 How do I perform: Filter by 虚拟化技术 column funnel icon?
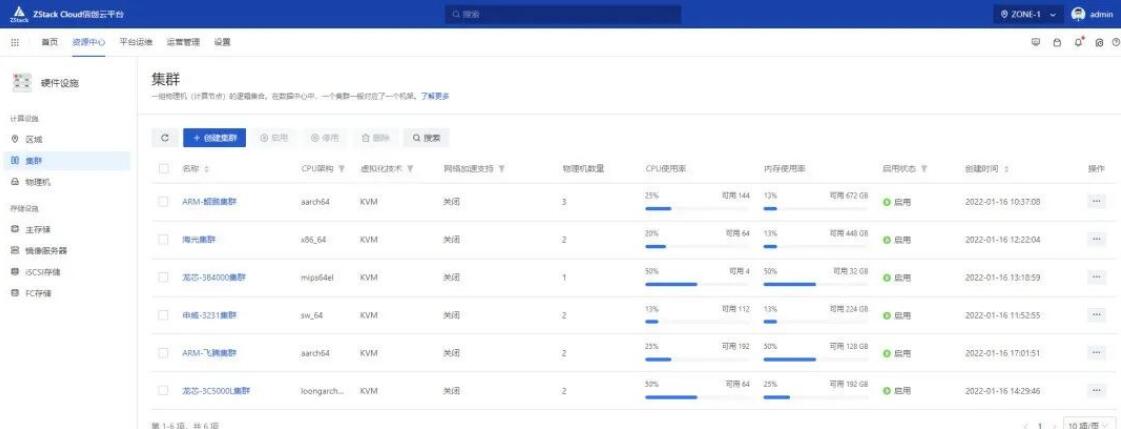(x=410, y=169)
